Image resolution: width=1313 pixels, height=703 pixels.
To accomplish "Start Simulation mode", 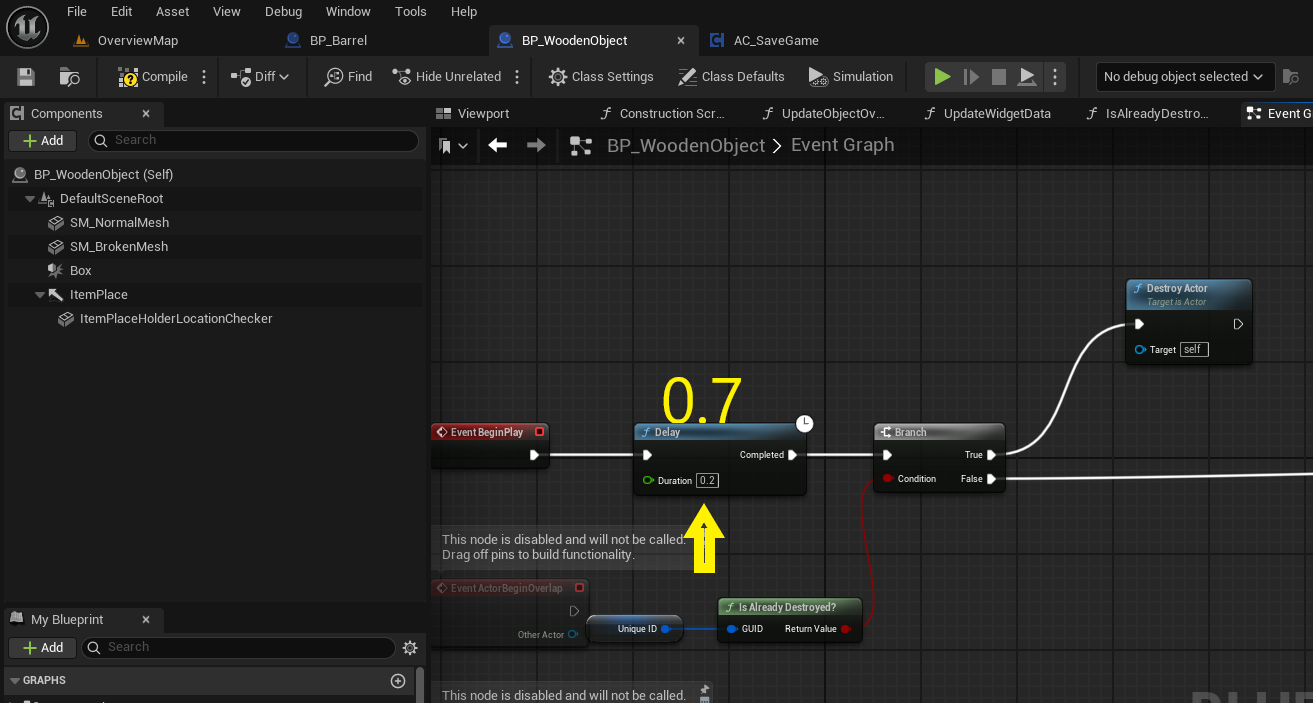I will click(x=850, y=77).
